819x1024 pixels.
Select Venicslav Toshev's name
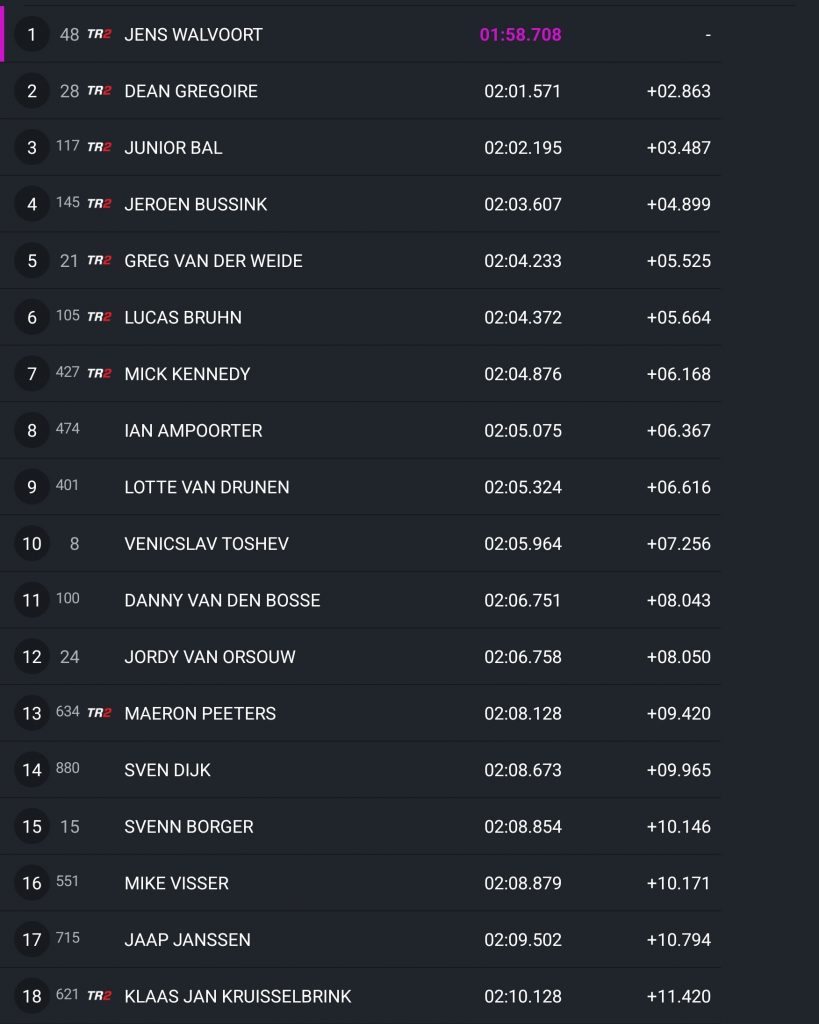point(206,544)
